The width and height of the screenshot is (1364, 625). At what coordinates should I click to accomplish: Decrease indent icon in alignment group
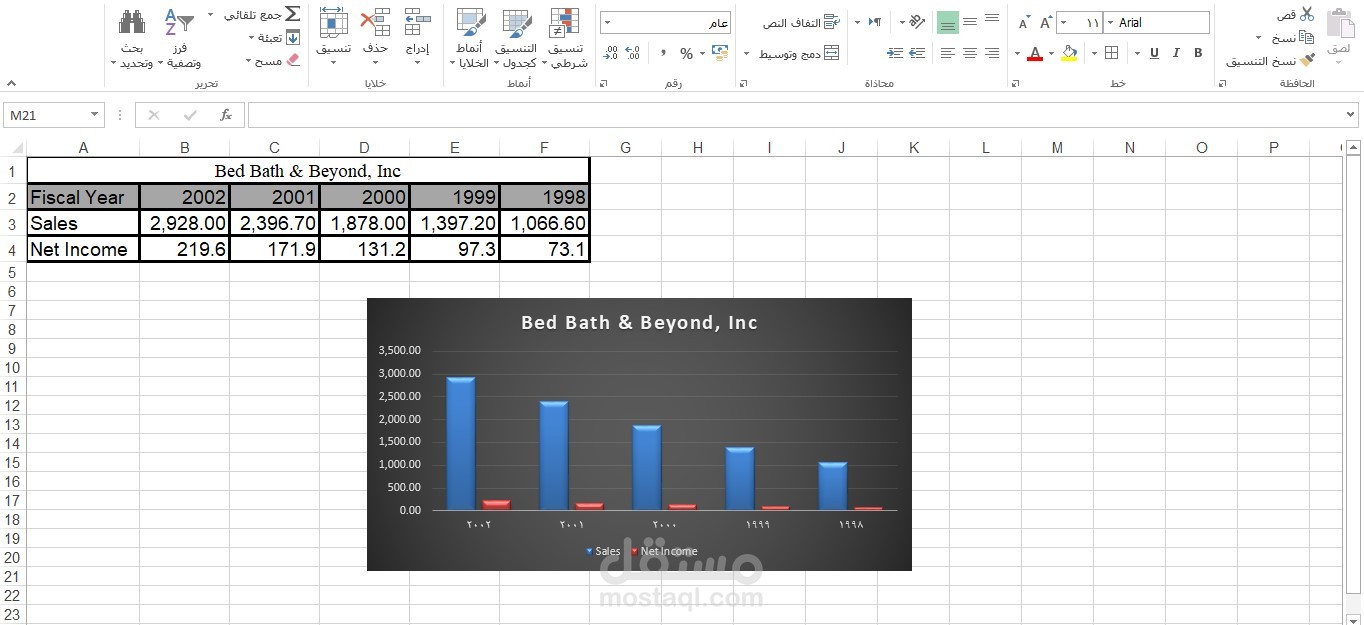[917, 53]
